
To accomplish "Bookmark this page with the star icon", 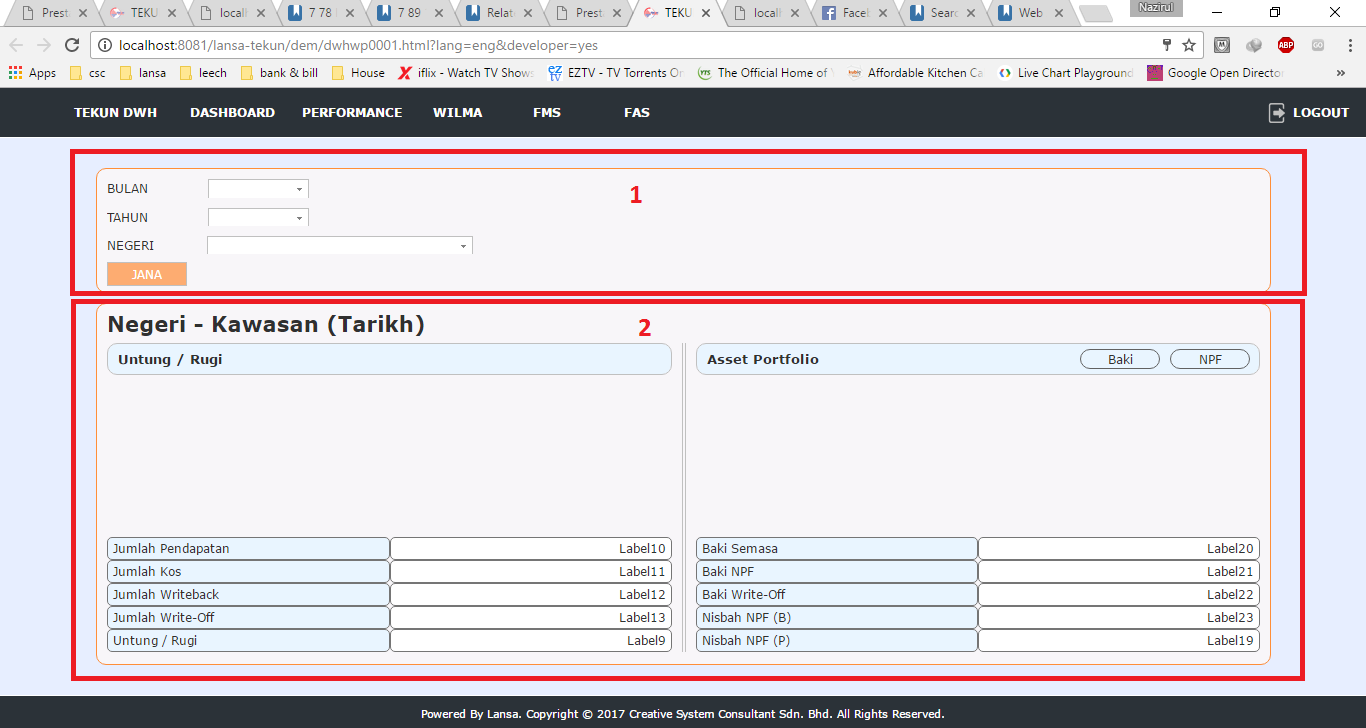I will click(x=1189, y=45).
